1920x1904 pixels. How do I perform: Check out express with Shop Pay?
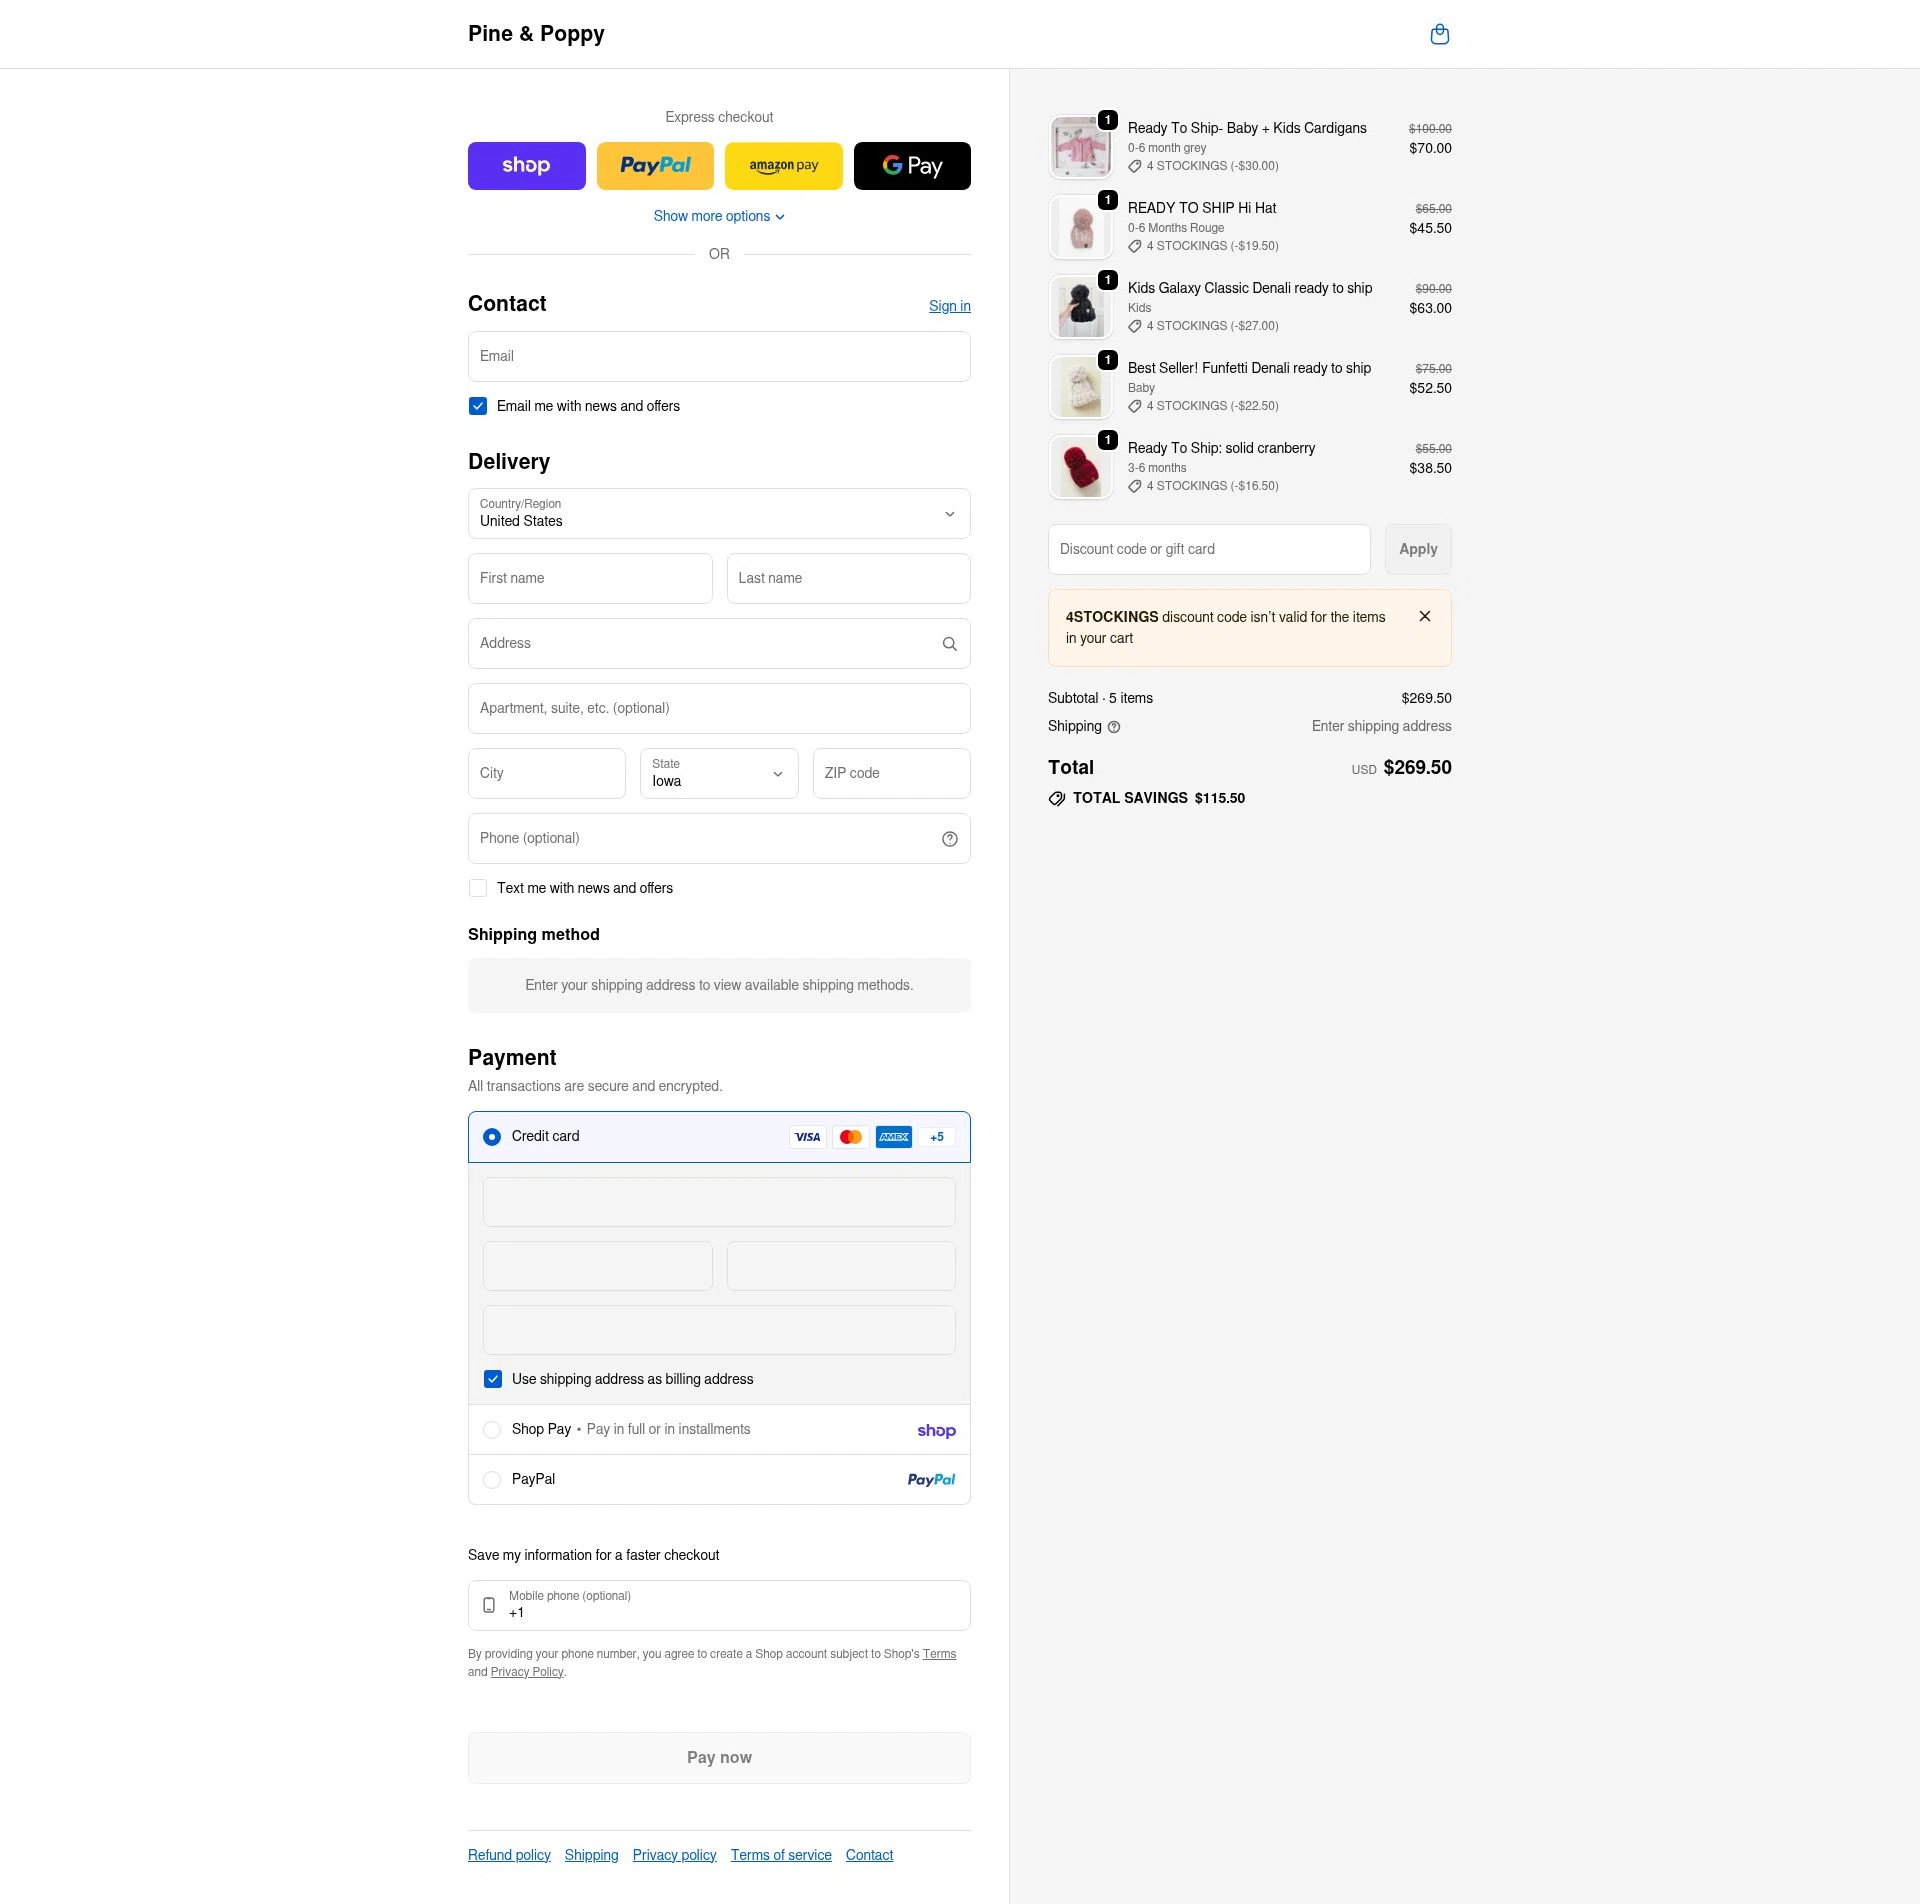[x=526, y=165]
